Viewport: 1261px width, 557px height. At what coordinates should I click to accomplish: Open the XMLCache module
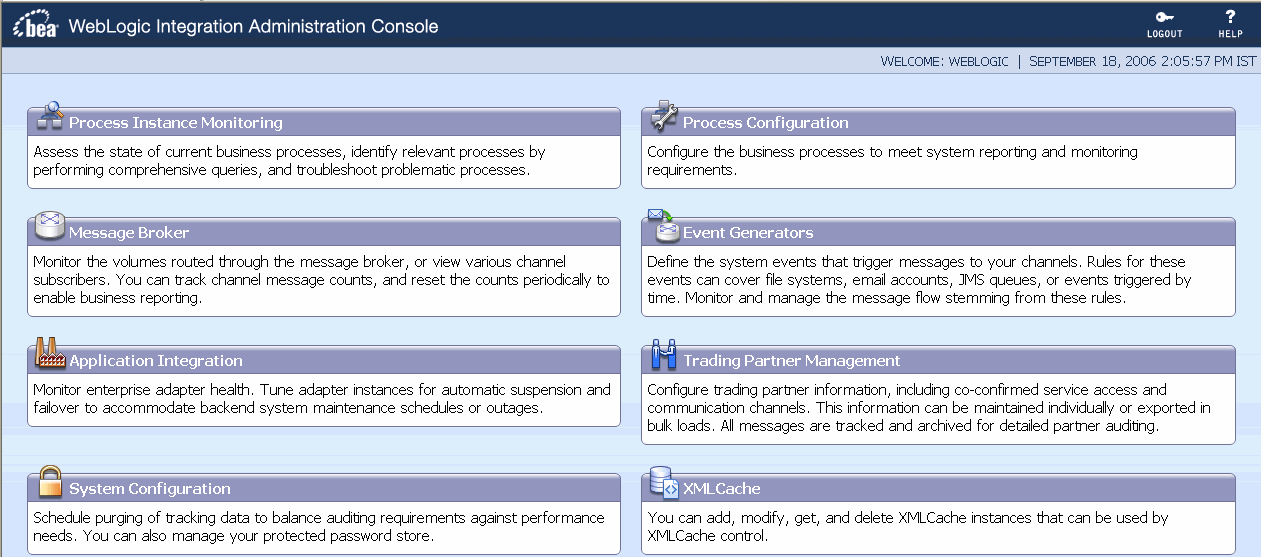722,488
